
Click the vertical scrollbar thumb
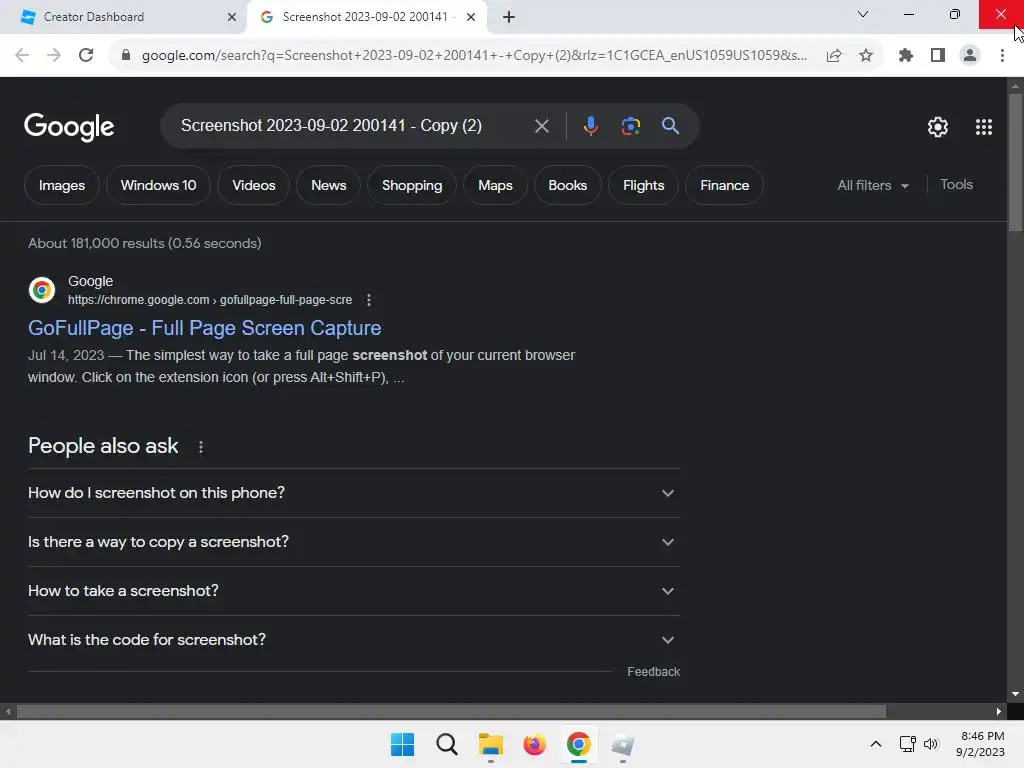click(x=1015, y=162)
